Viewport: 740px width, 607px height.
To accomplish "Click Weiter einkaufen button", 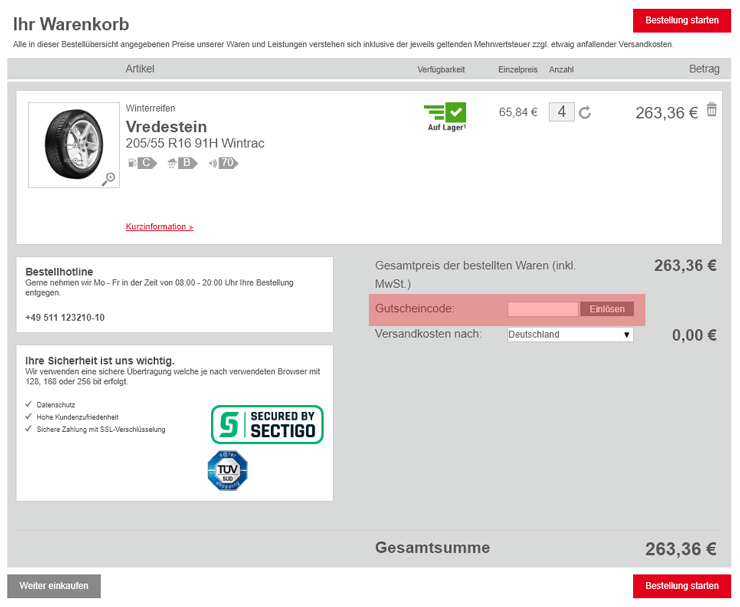I will (54, 586).
